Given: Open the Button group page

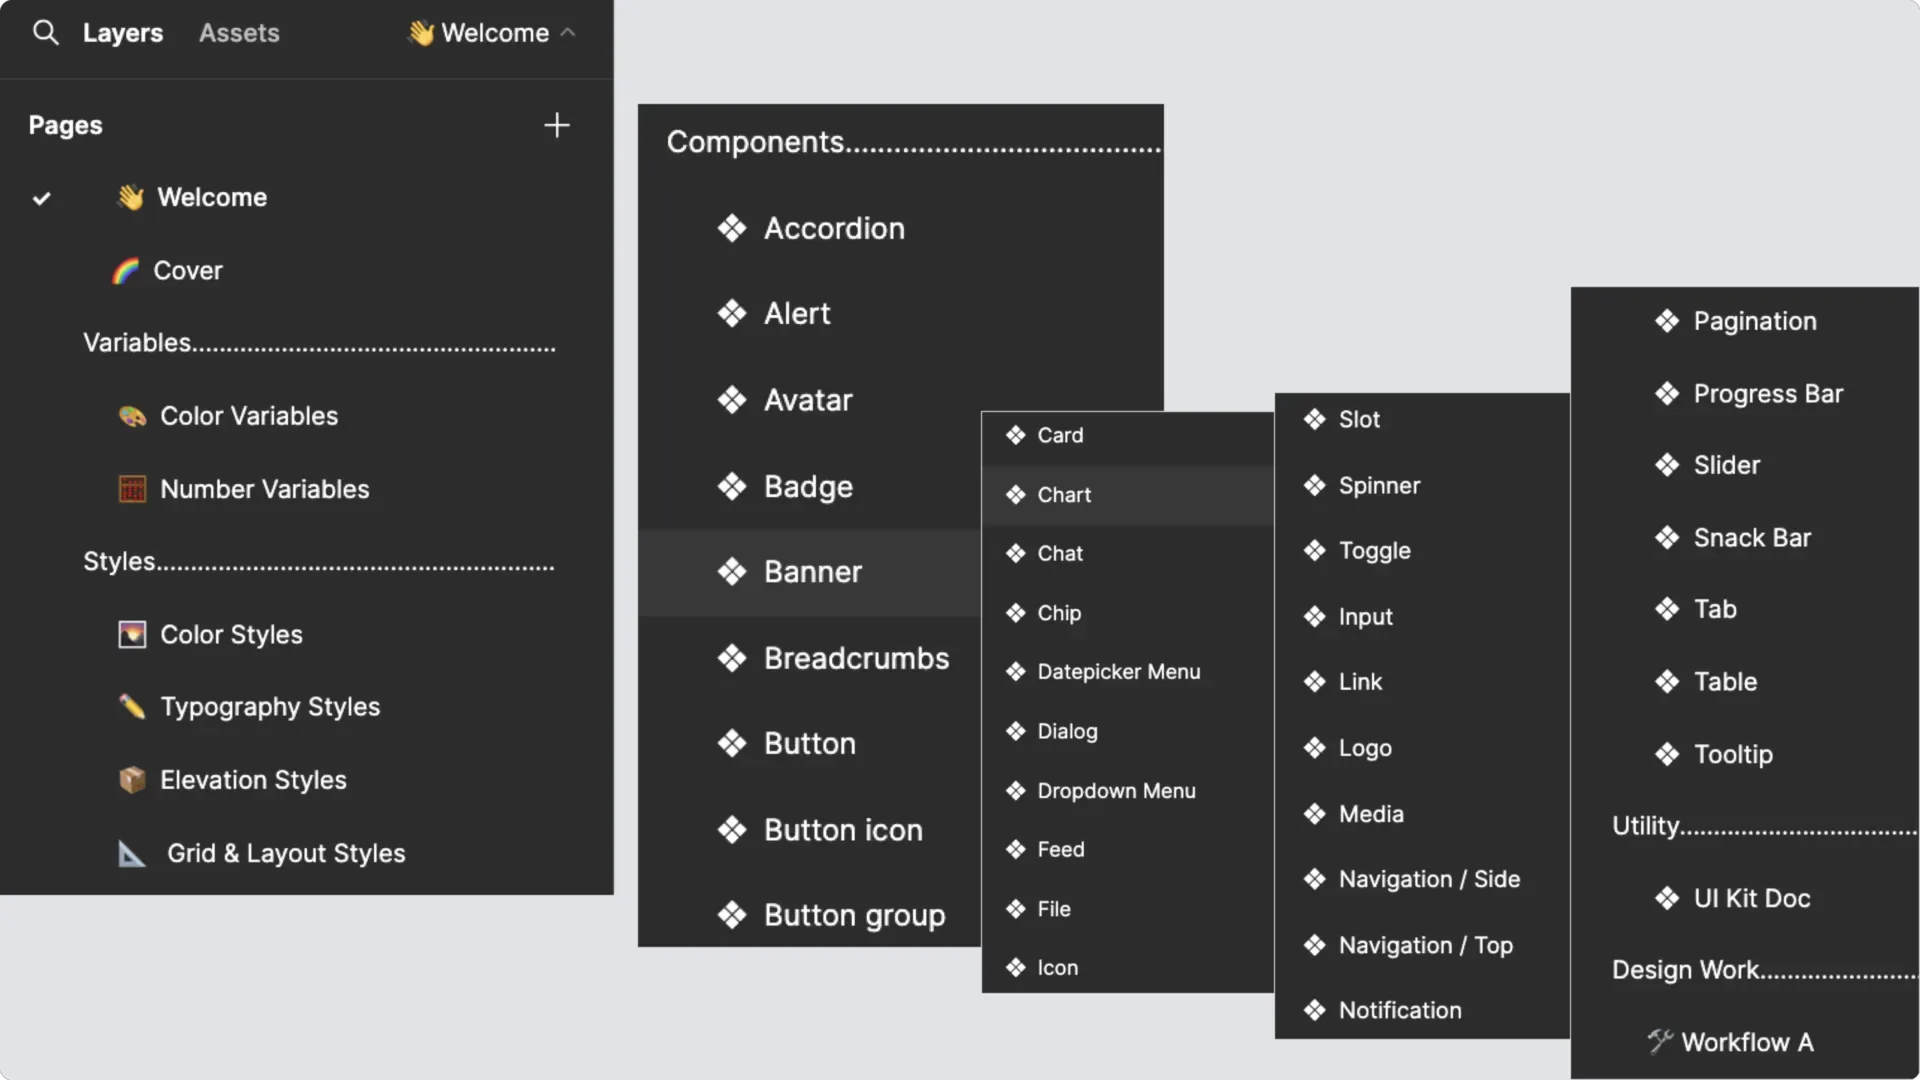Looking at the screenshot, I should pyautogui.click(x=854, y=915).
